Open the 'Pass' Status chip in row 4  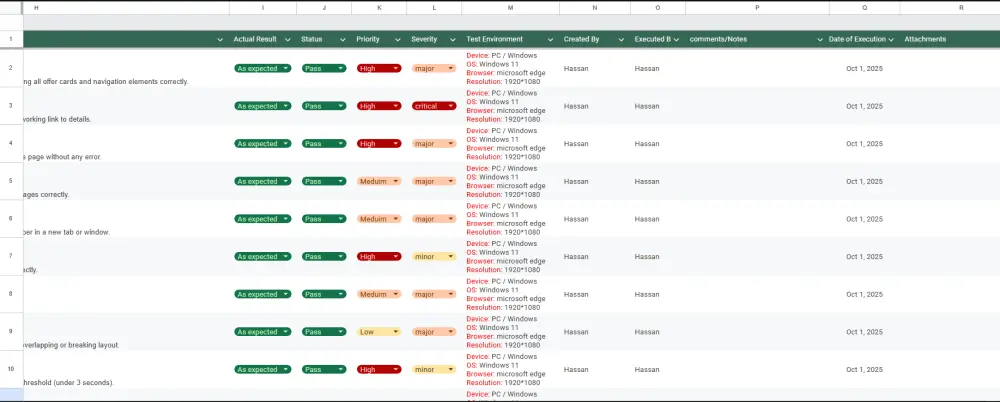pyautogui.click(x=324, y=144)
